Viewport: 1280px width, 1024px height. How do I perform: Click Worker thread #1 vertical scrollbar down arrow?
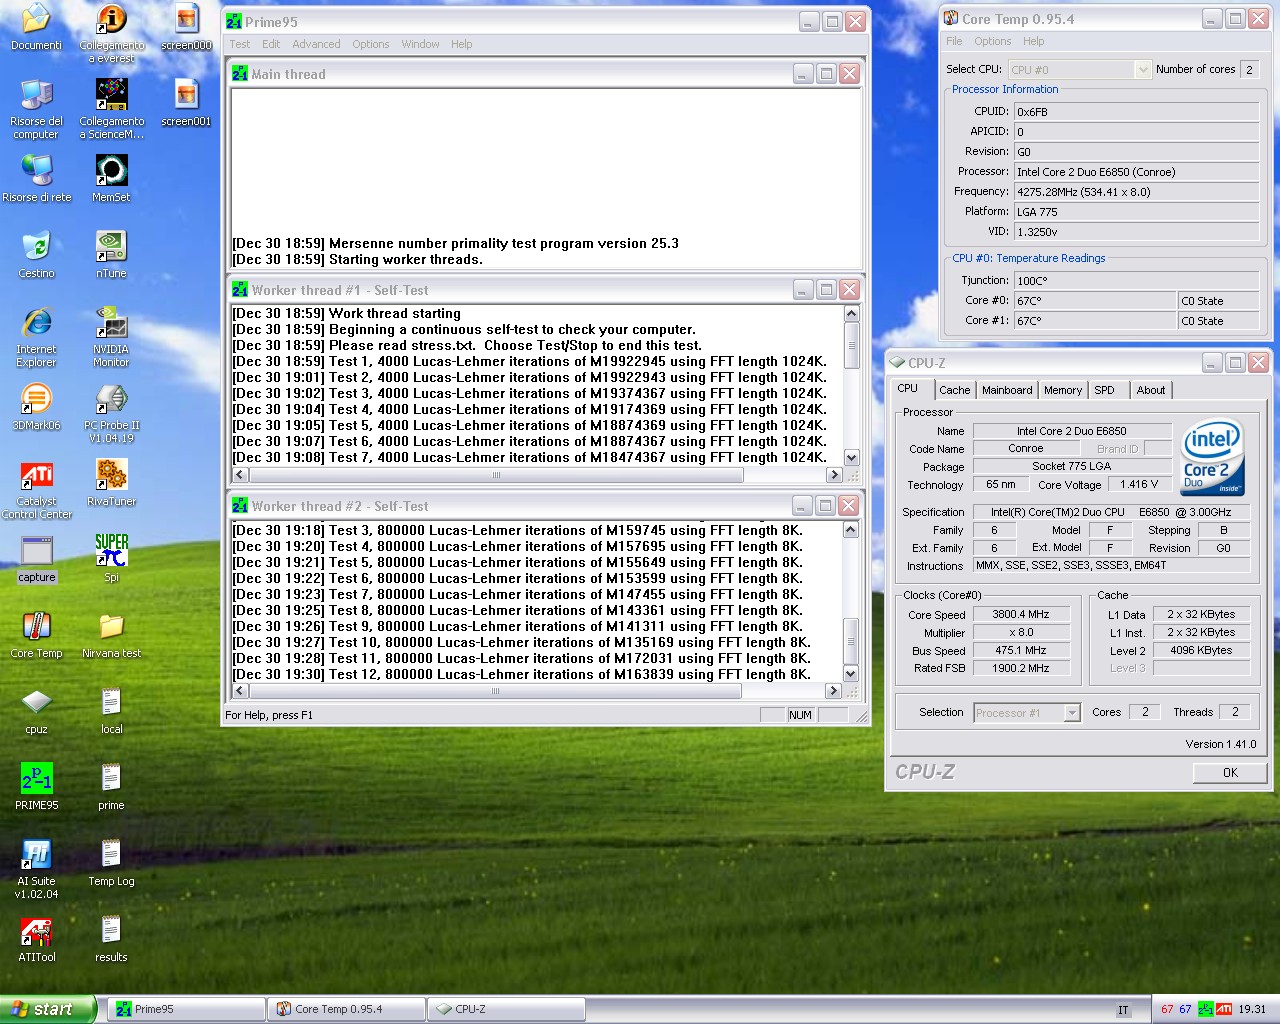pos(852,458)
